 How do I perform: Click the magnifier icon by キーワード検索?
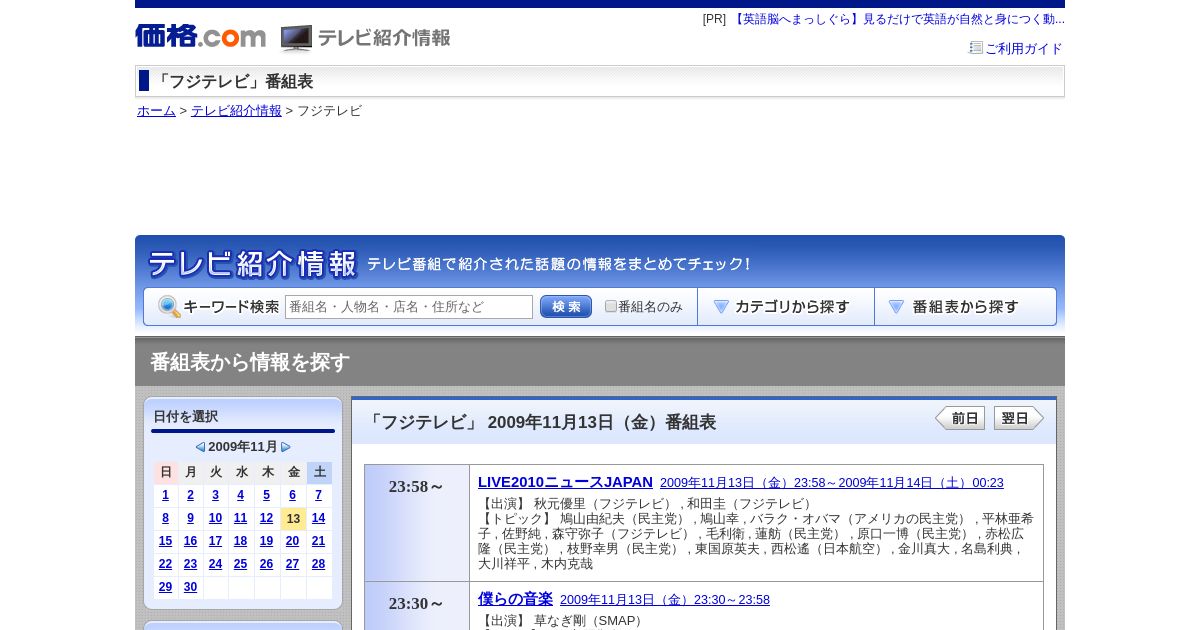(169, 307)
